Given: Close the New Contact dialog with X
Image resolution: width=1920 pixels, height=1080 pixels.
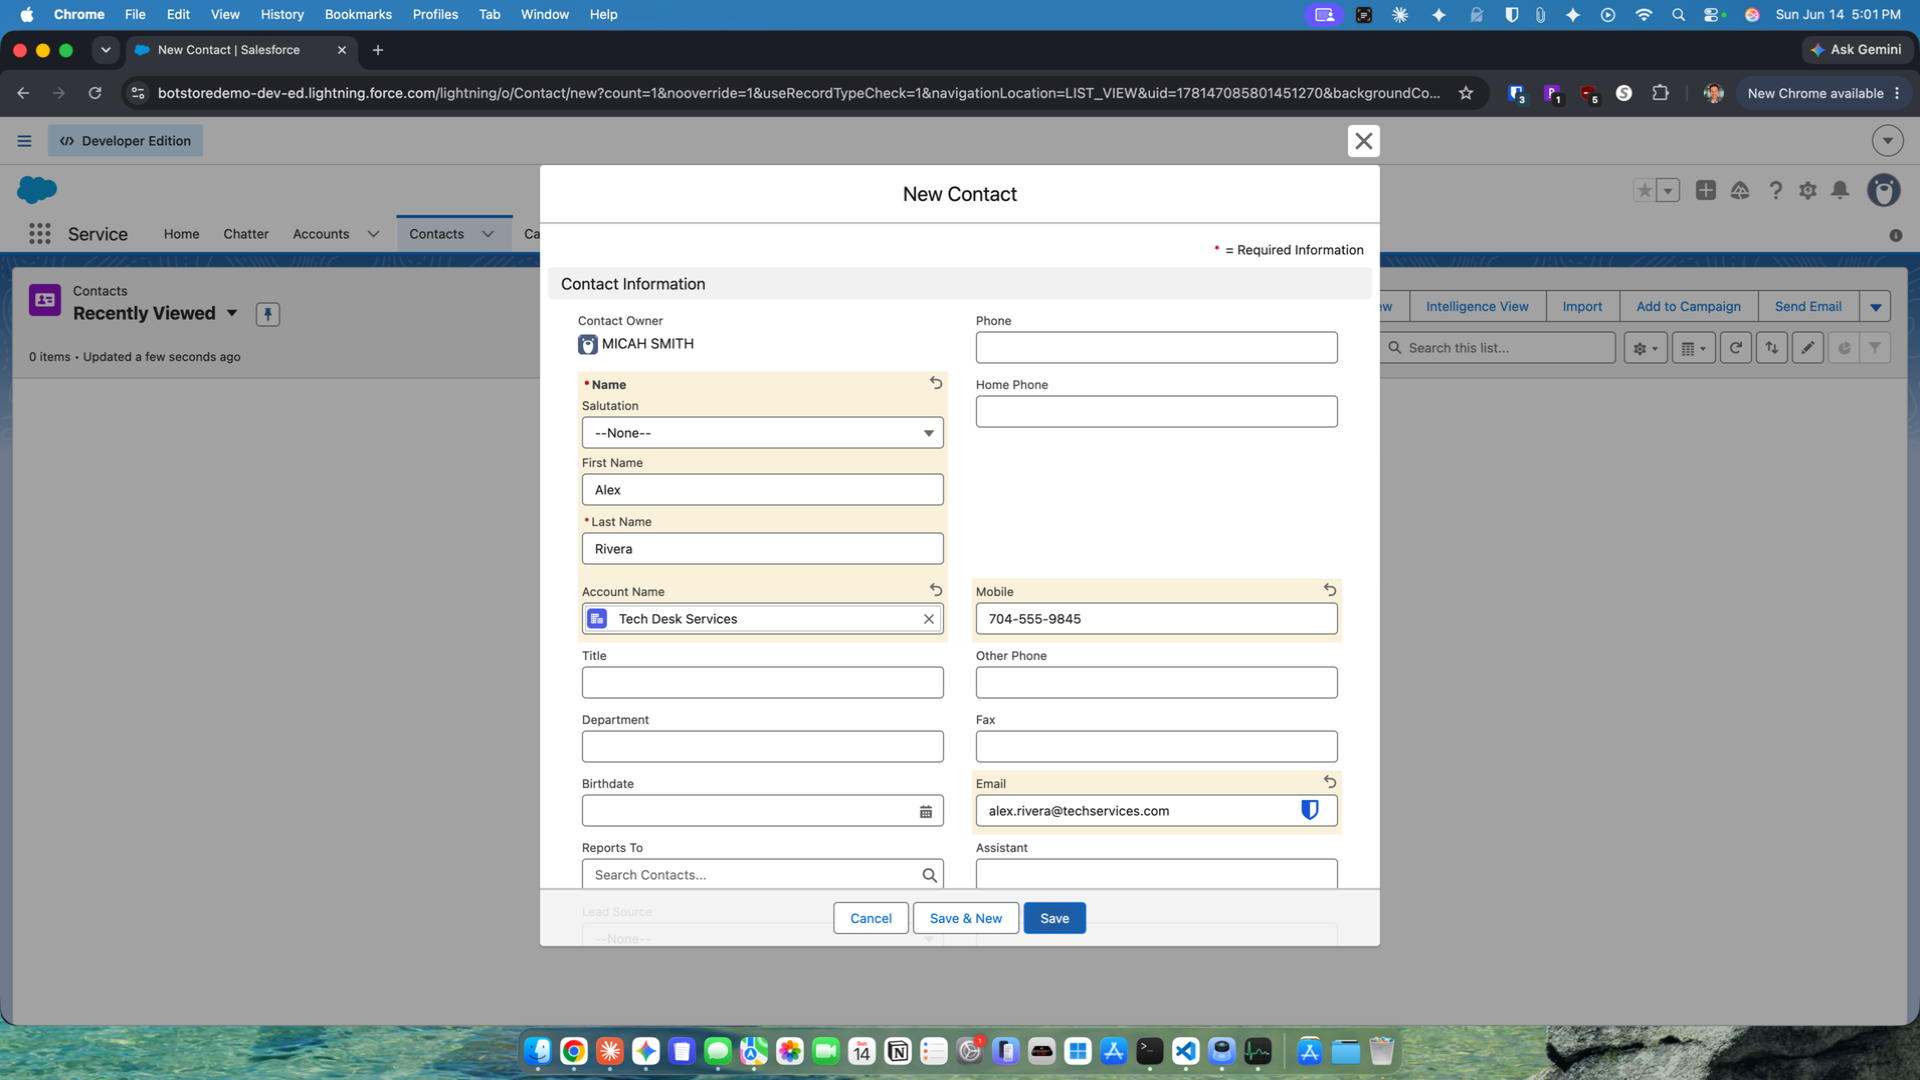Looking at the screenshot, I should (x=1363, y=141).
